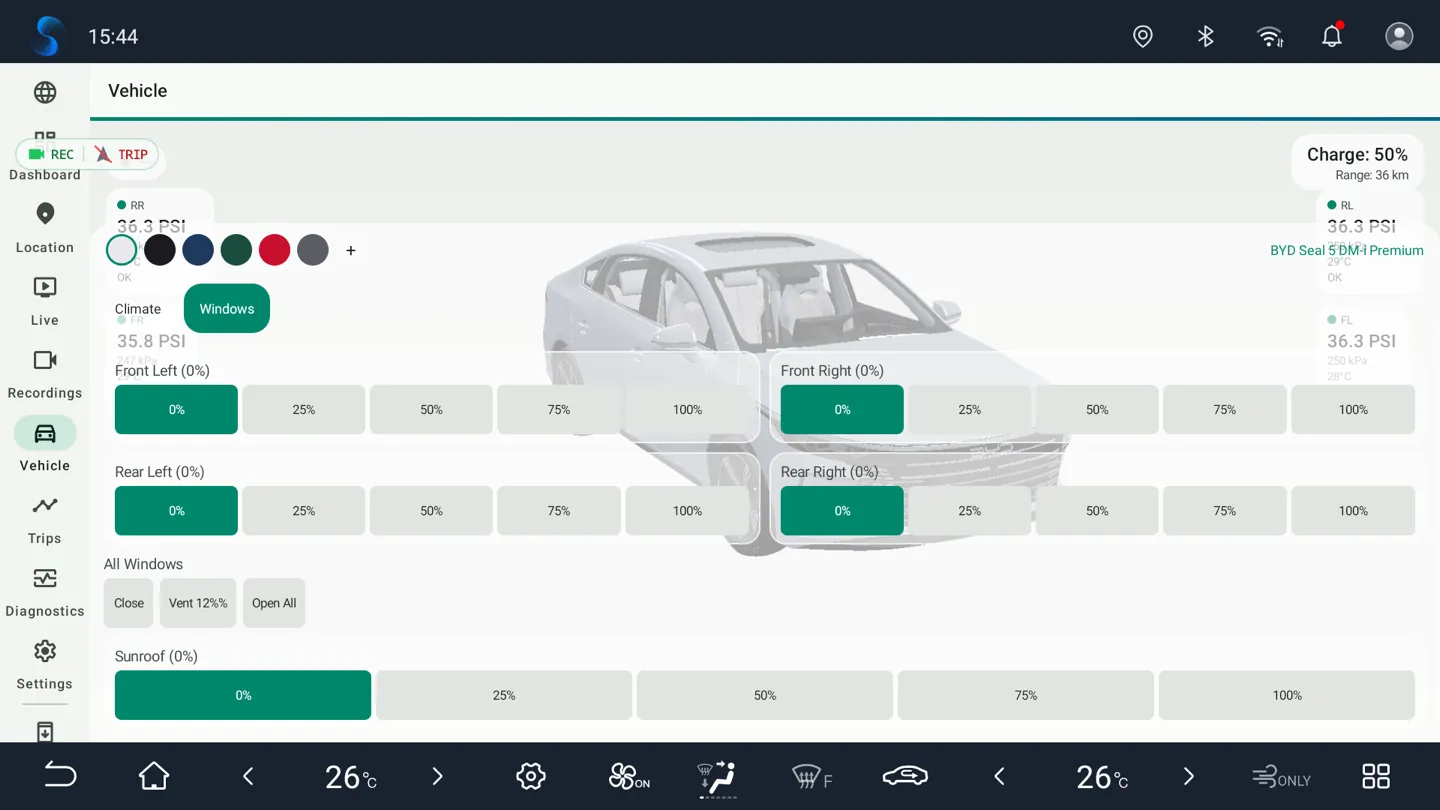Tap the back arrow in bottom bar

coord(60,776)
